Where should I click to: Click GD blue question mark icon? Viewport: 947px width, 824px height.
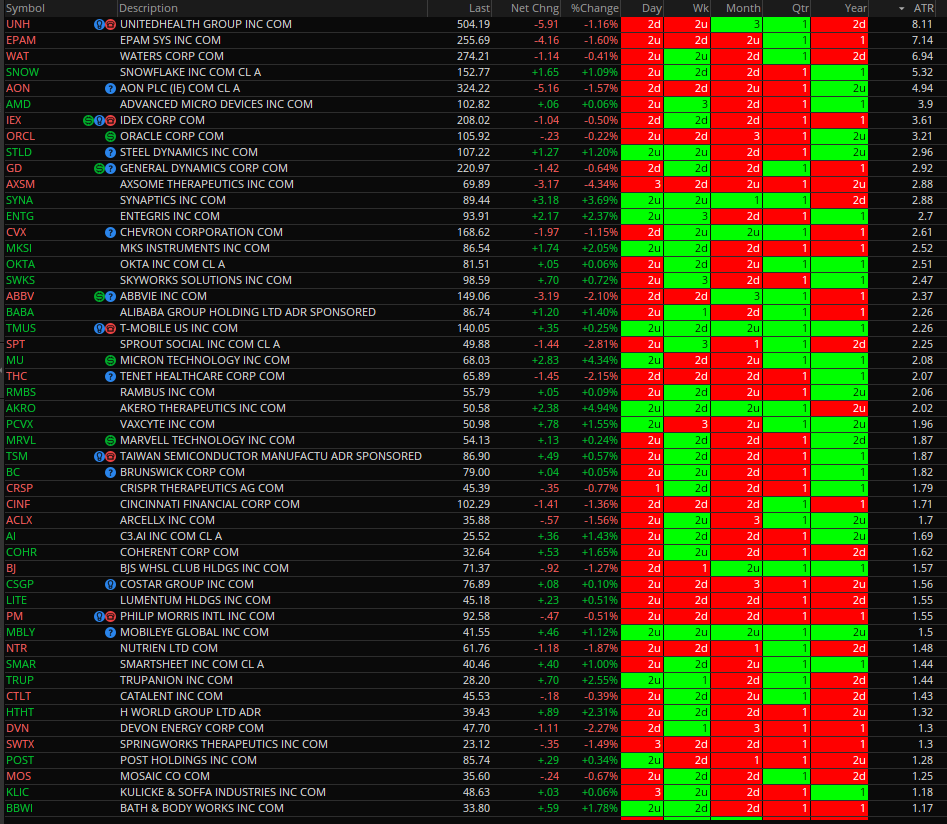tap(111, 169)
